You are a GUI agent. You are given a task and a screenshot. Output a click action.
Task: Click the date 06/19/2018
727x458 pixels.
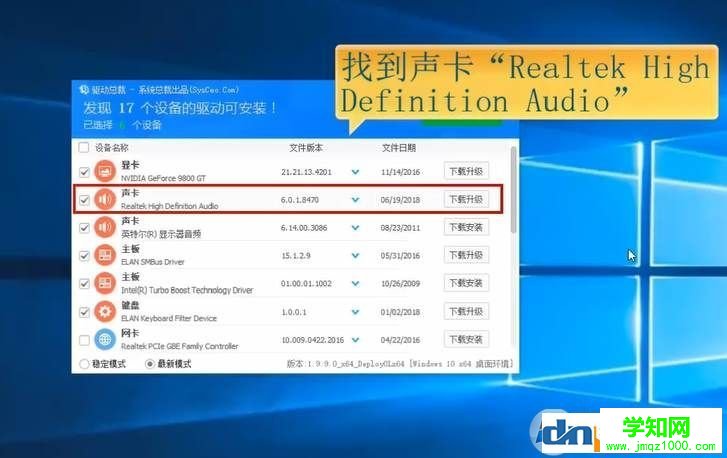pyautogui.click(x=400, y=200)
